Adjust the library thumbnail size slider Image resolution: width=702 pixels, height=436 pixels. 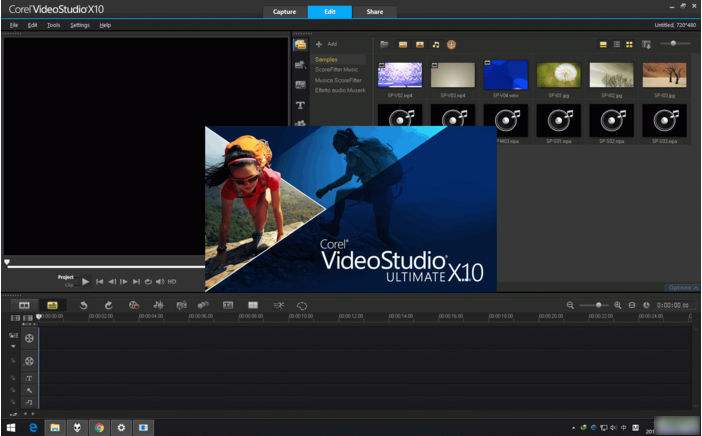[675, 43]
